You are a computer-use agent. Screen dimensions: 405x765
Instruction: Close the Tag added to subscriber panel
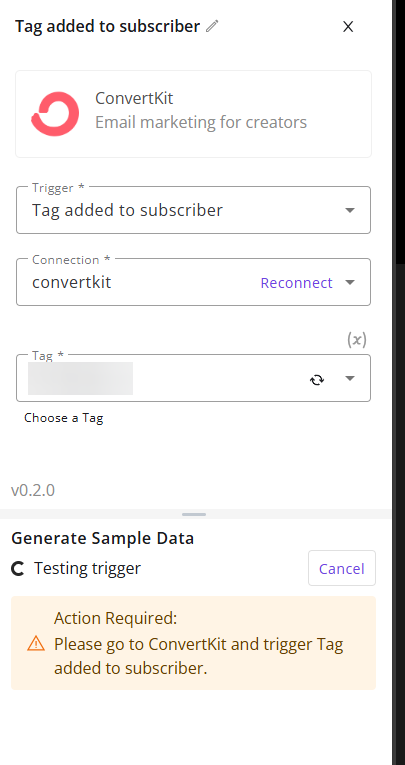click(348, 26)
